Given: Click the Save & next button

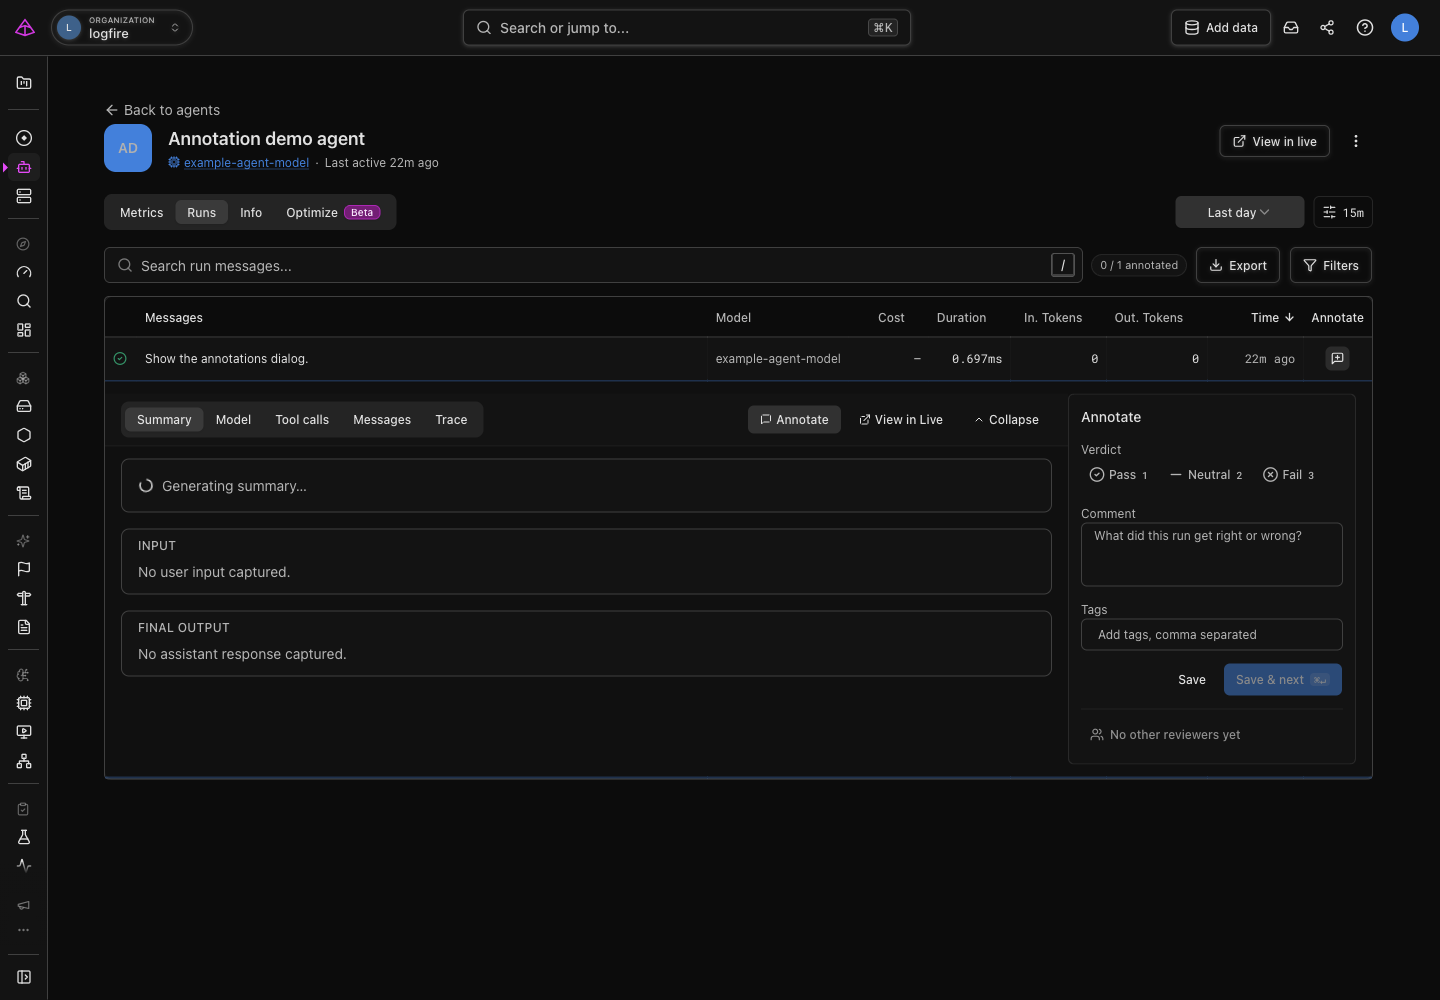Looking at the screenshot, I should click(1282, 680).
